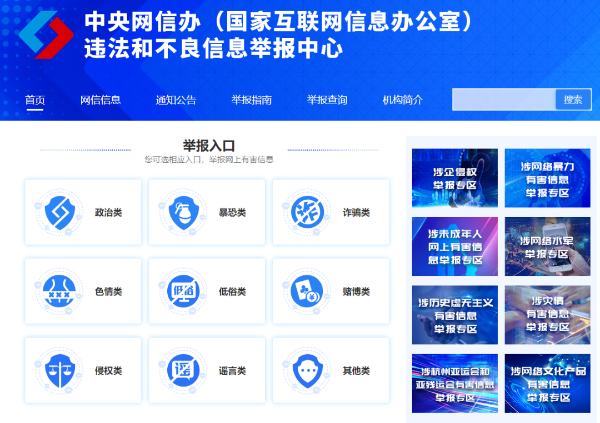Viewport: 600px width, 423px height.
Task: Click the 搜索 button
Action: pyautogui.click(x=573, y=100)
